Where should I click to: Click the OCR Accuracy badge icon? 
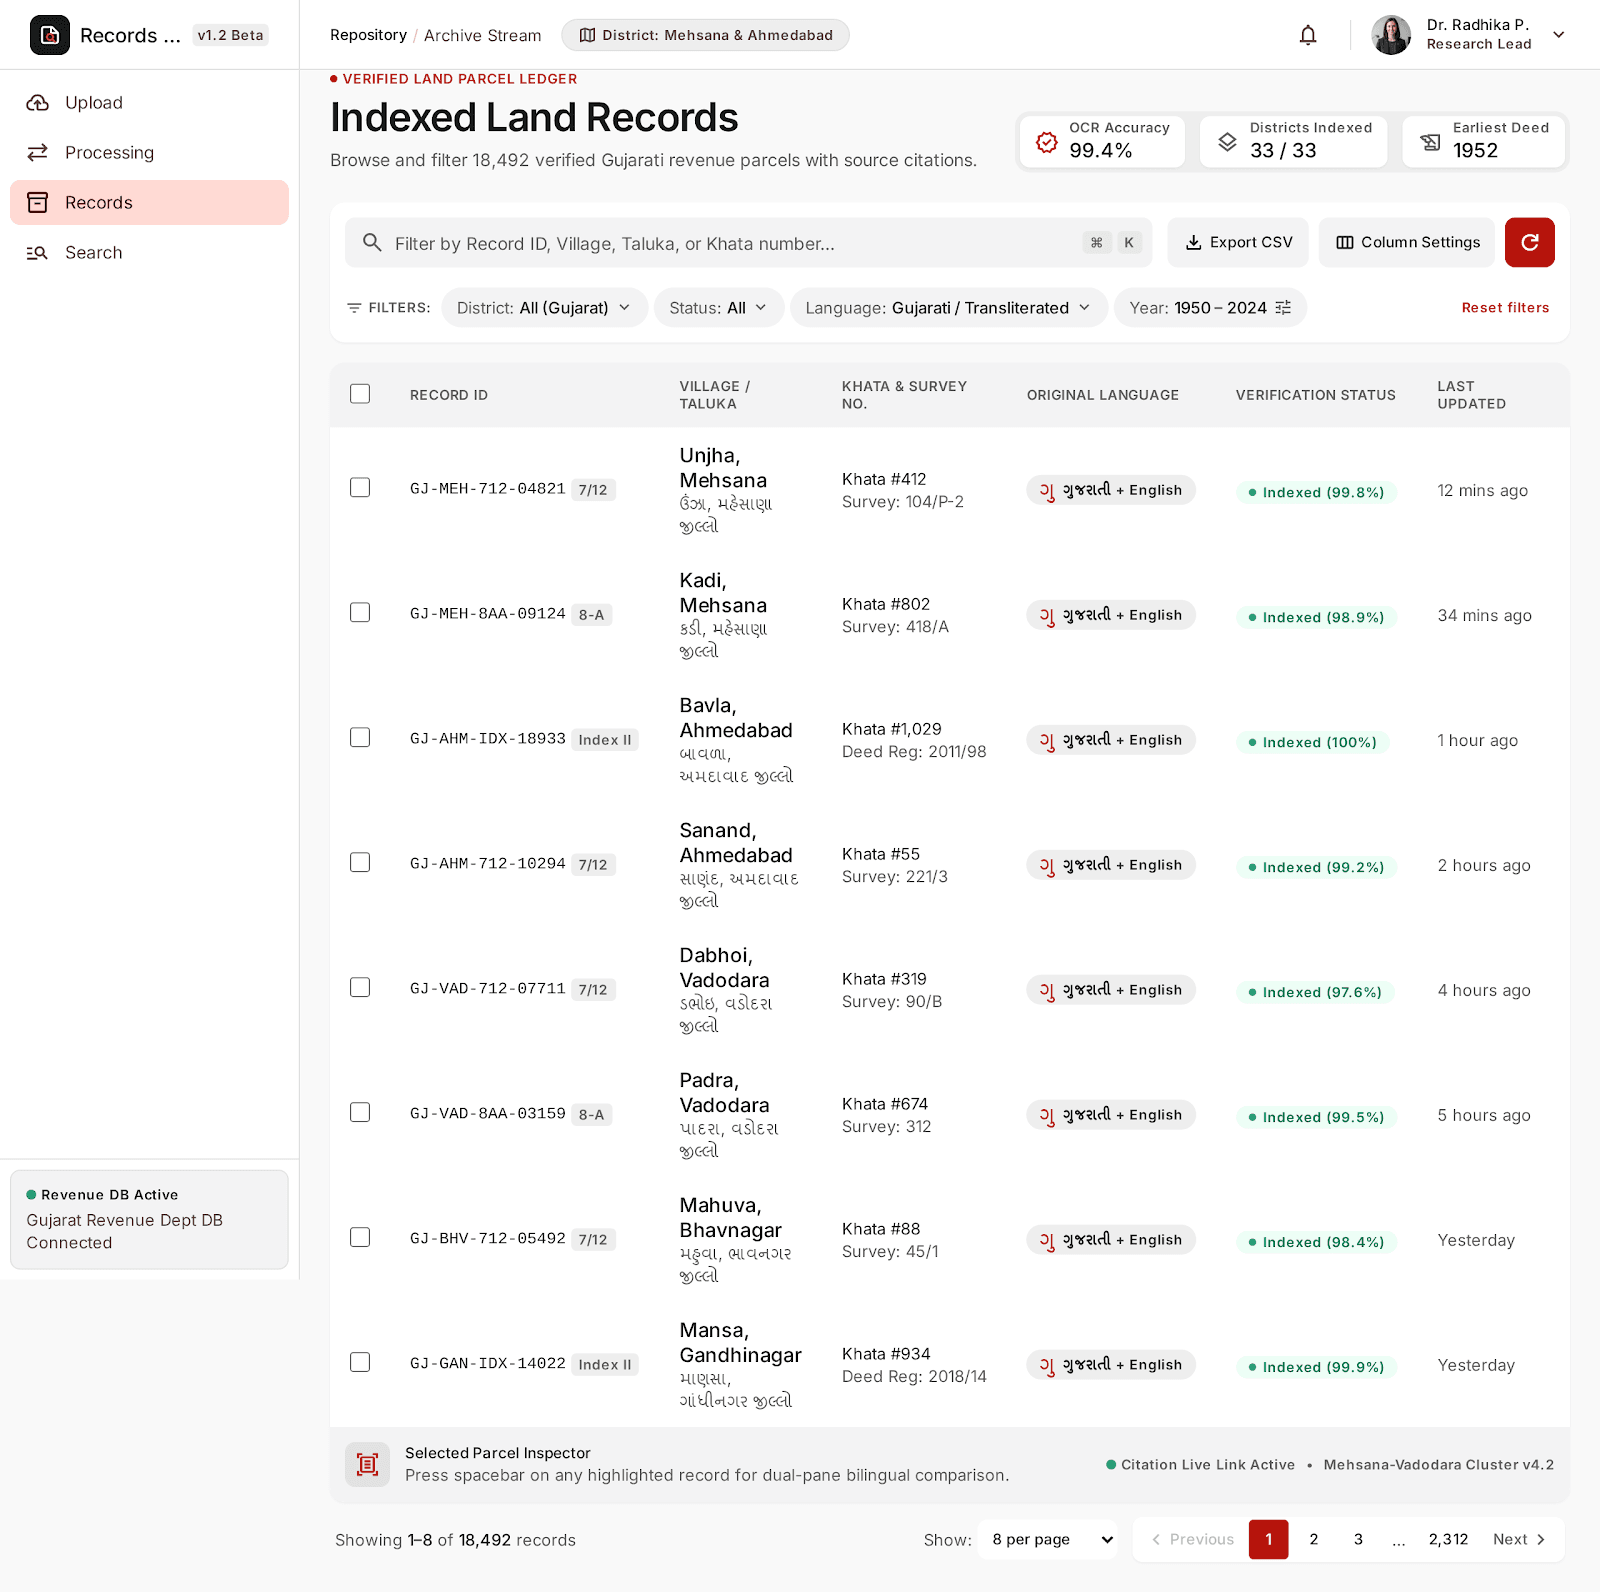1047,142
